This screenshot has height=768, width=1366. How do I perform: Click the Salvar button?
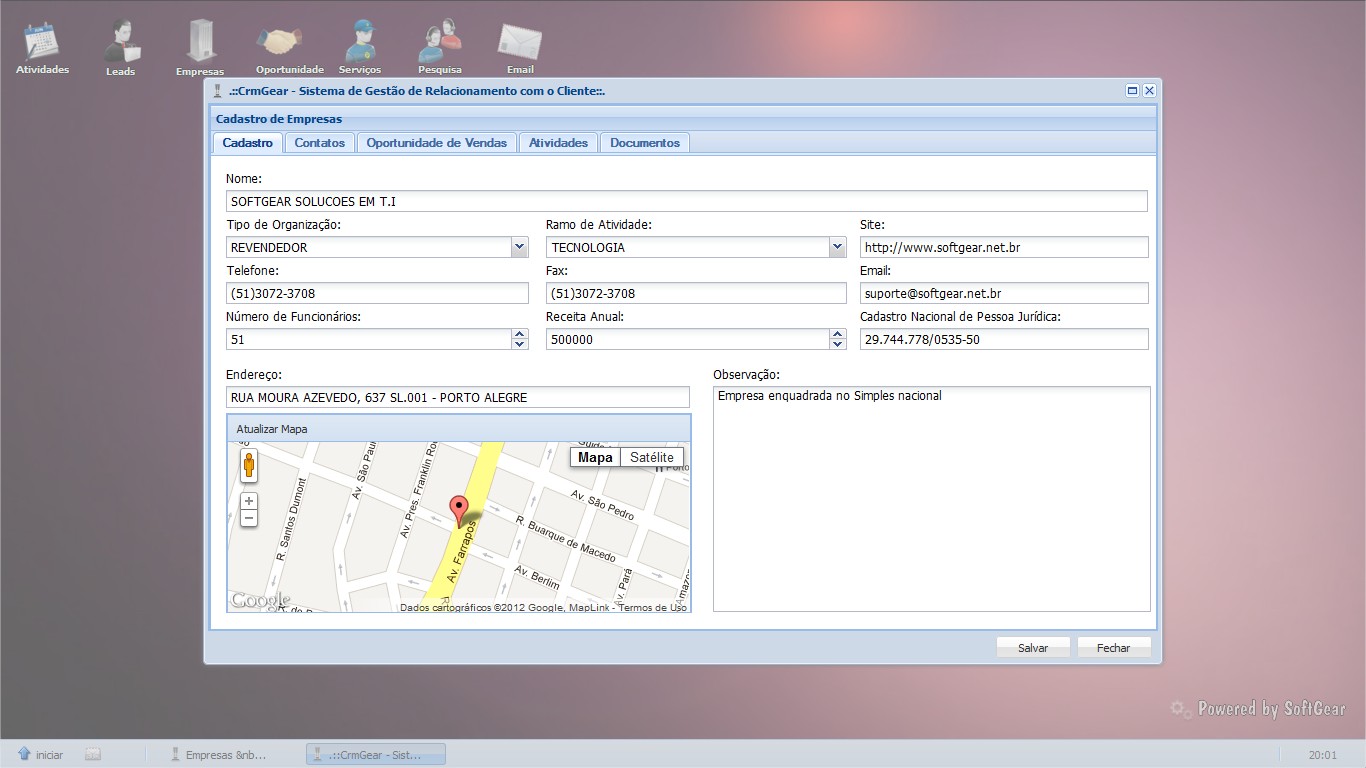pyautogui.click(x=1033, y=648)
